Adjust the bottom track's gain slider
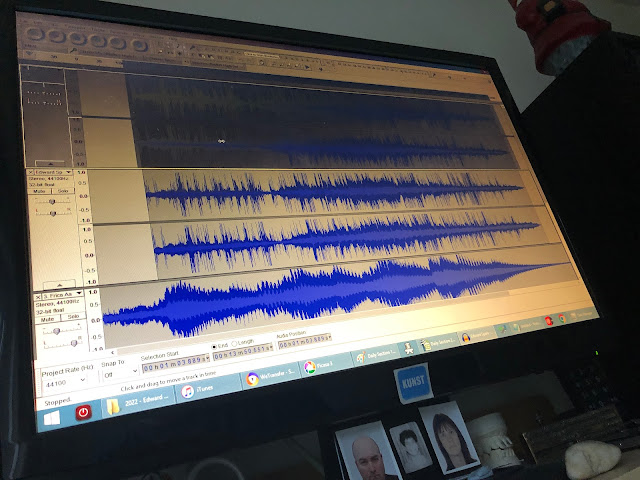640x480 pixels. (x=56, y=331)
